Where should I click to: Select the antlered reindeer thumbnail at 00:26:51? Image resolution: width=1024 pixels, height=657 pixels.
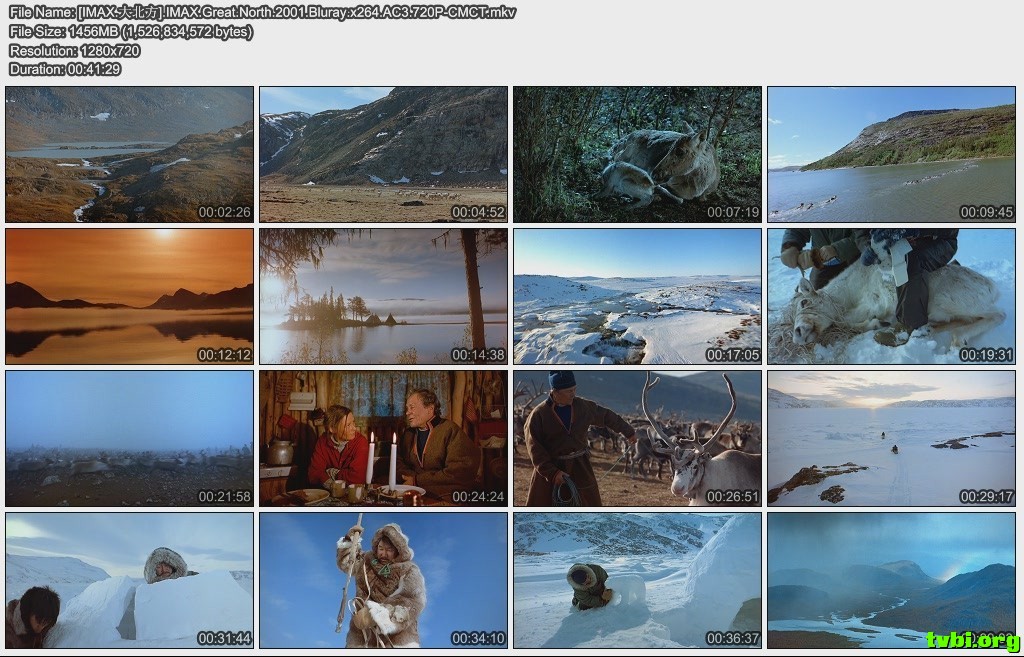pos(637,438)
